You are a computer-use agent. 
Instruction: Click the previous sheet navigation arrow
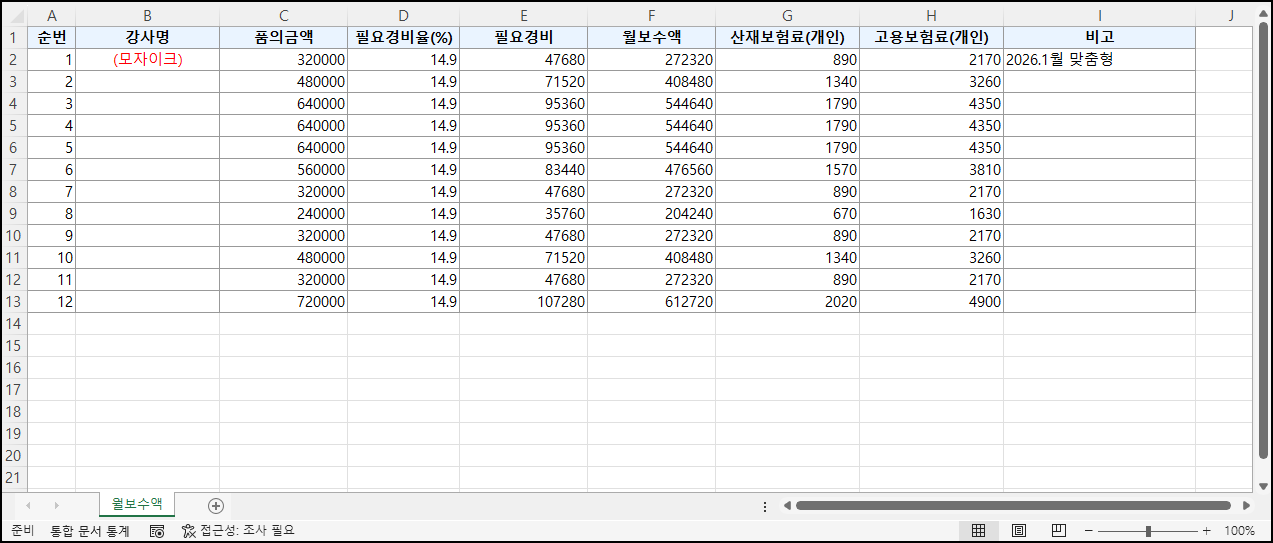click(28, 505)
